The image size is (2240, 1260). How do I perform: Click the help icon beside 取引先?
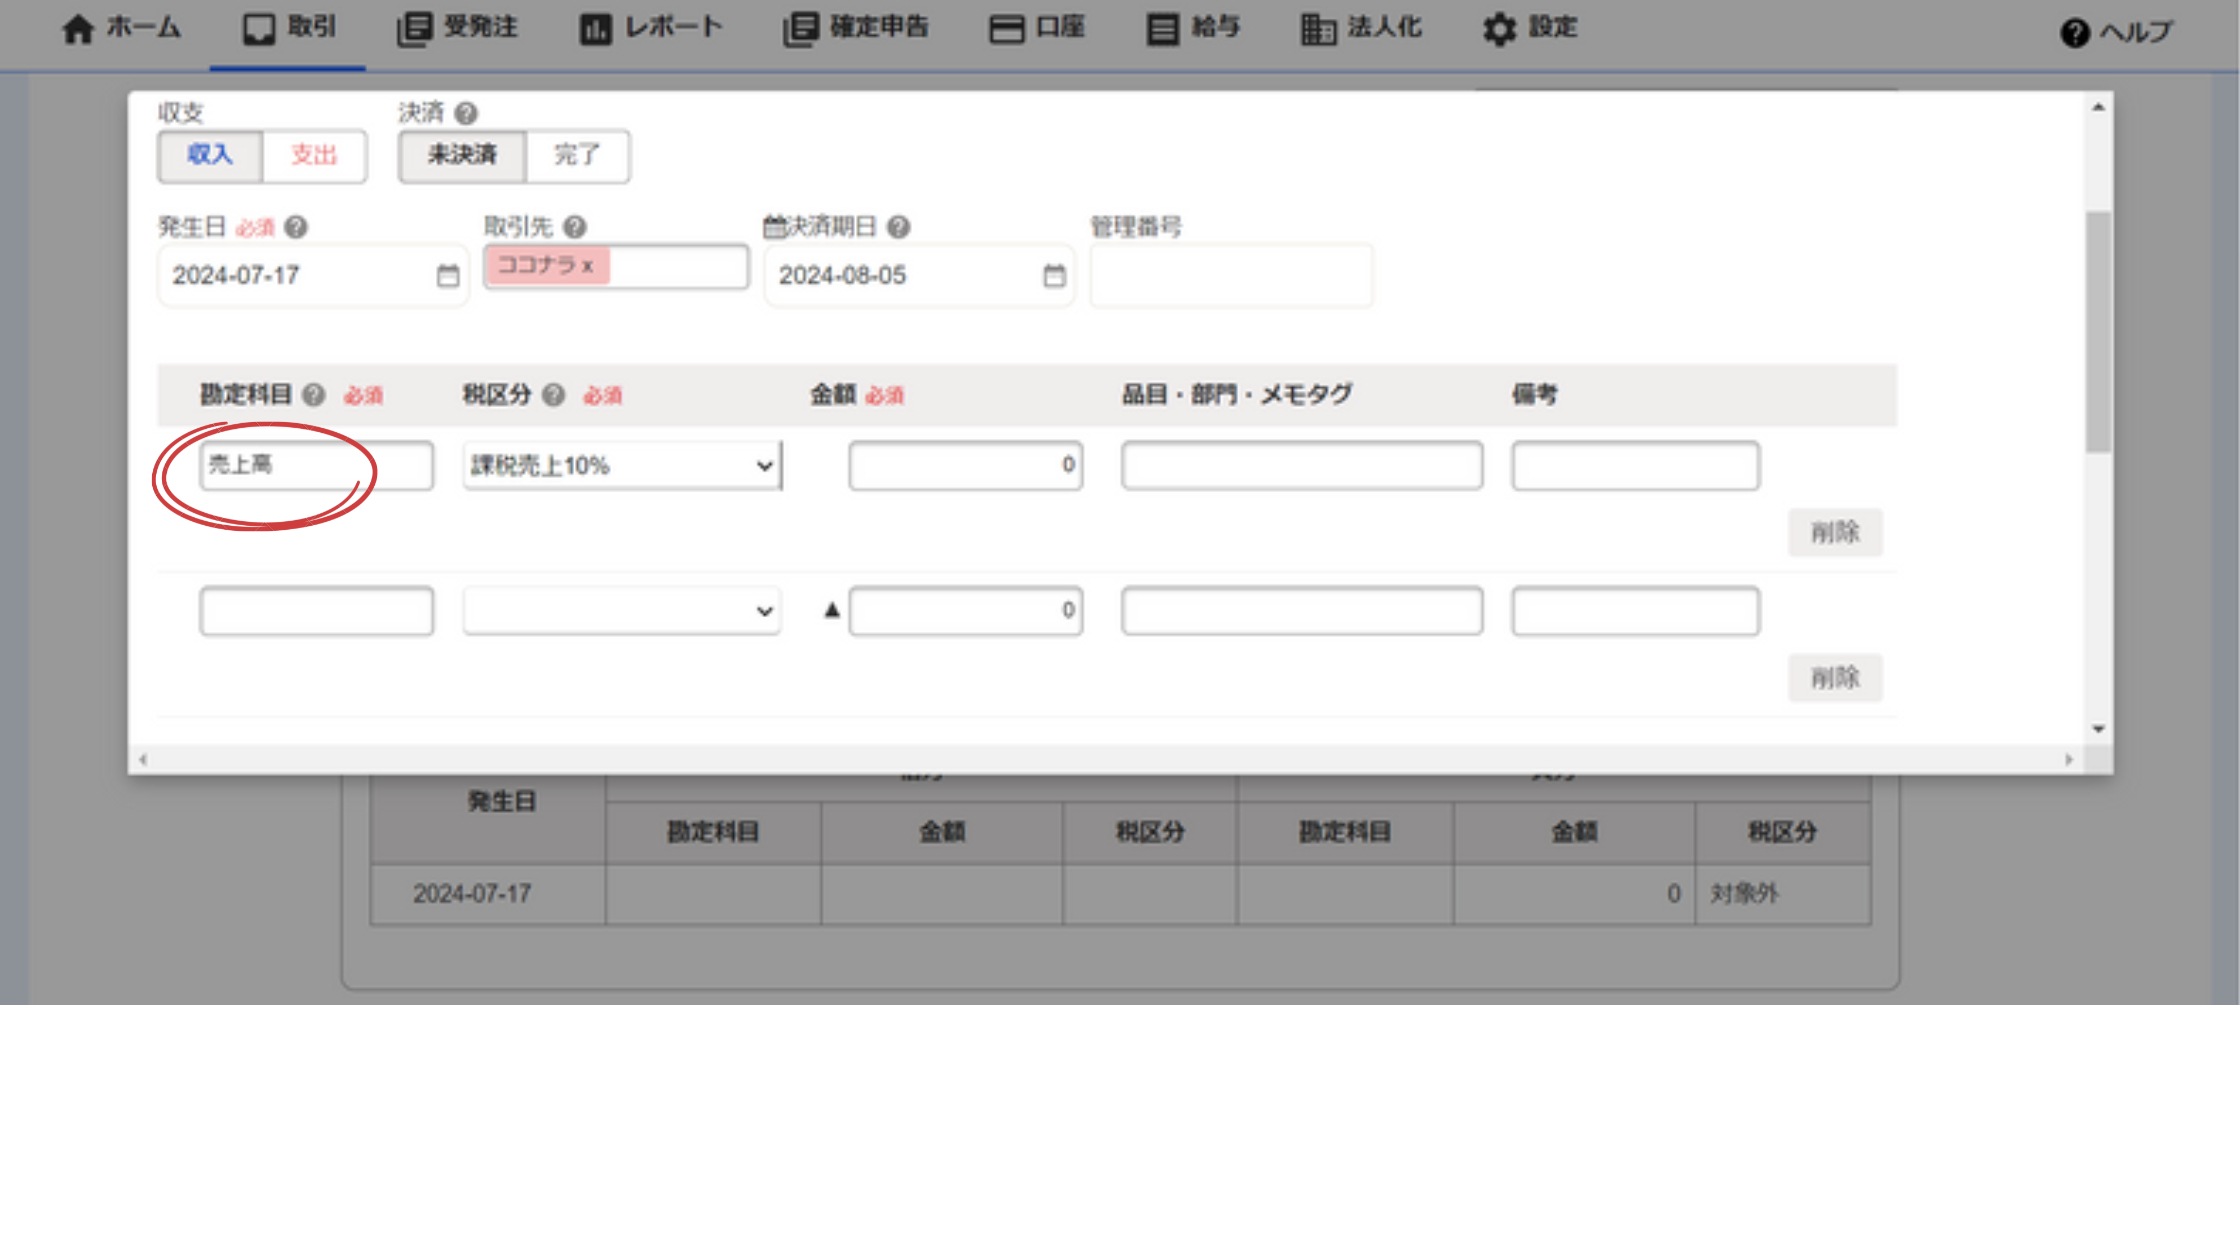[x=575, y=227]
